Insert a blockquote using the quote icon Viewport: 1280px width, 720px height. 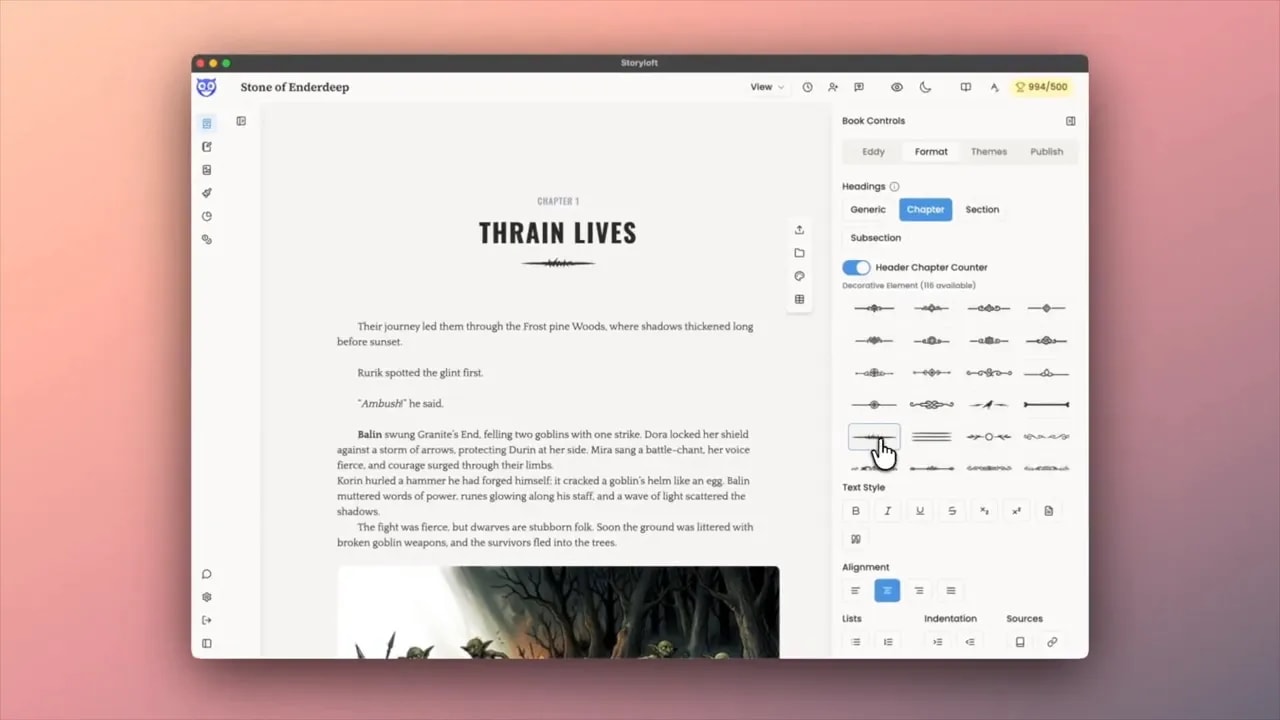(x=855, y=539)
